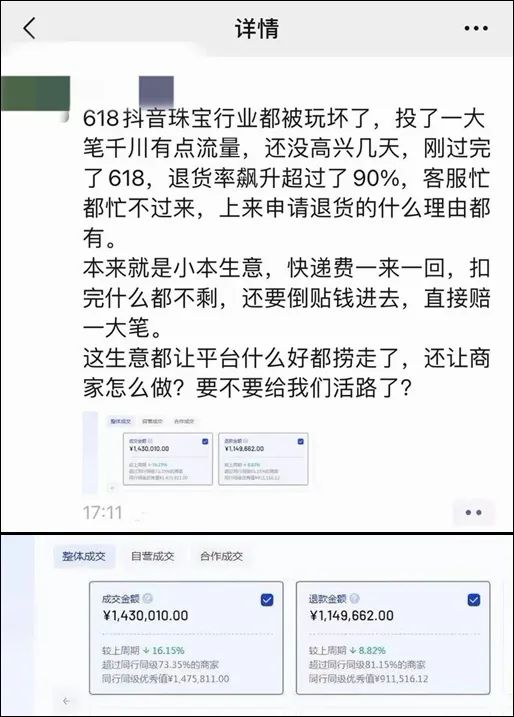Switch to the 自营成交 tab
This screenshot has width=514, height=717.
tap(152, 556)
